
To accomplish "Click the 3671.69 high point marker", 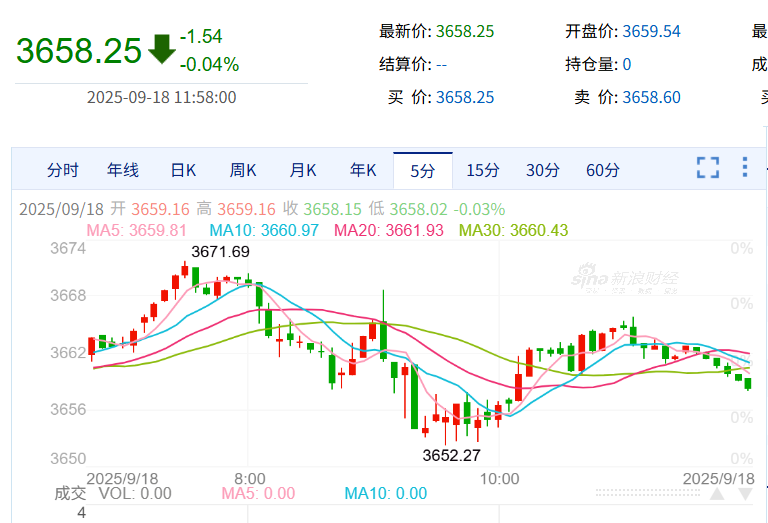I will [x=220, y=251].
